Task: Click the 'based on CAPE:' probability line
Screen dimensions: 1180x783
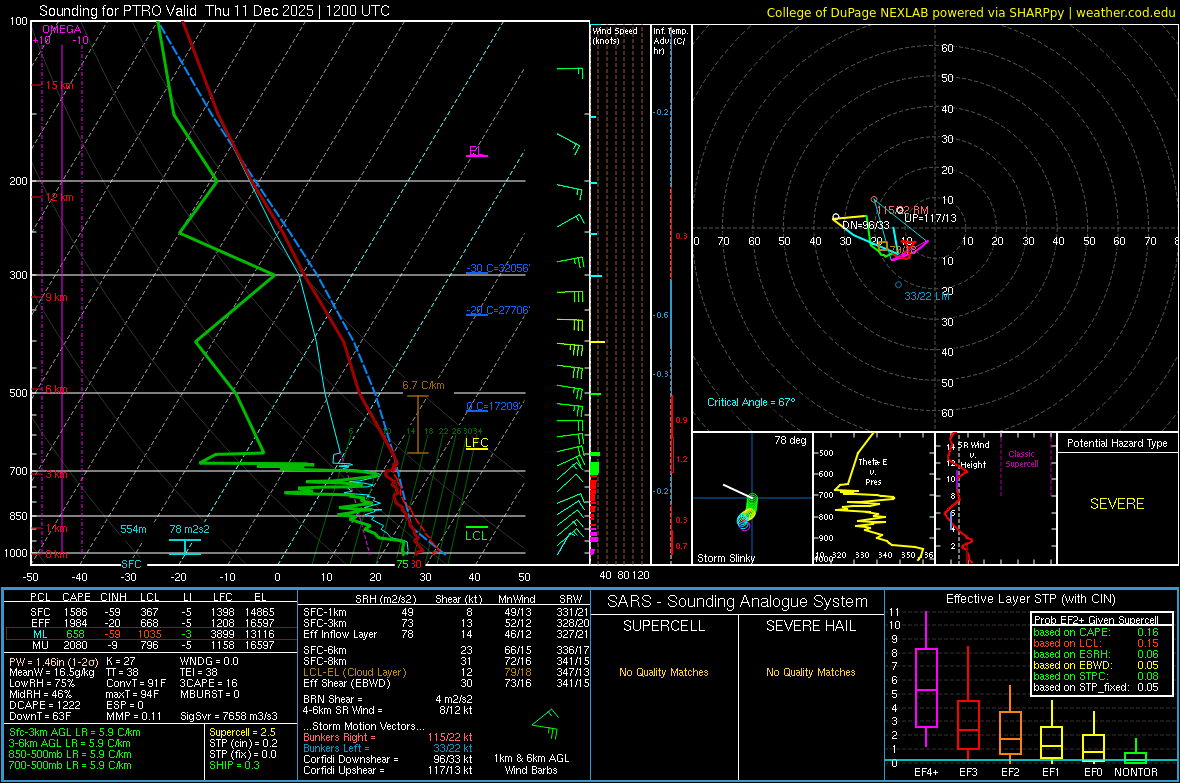Action: pyautogui.click(x=1096, y=632)
